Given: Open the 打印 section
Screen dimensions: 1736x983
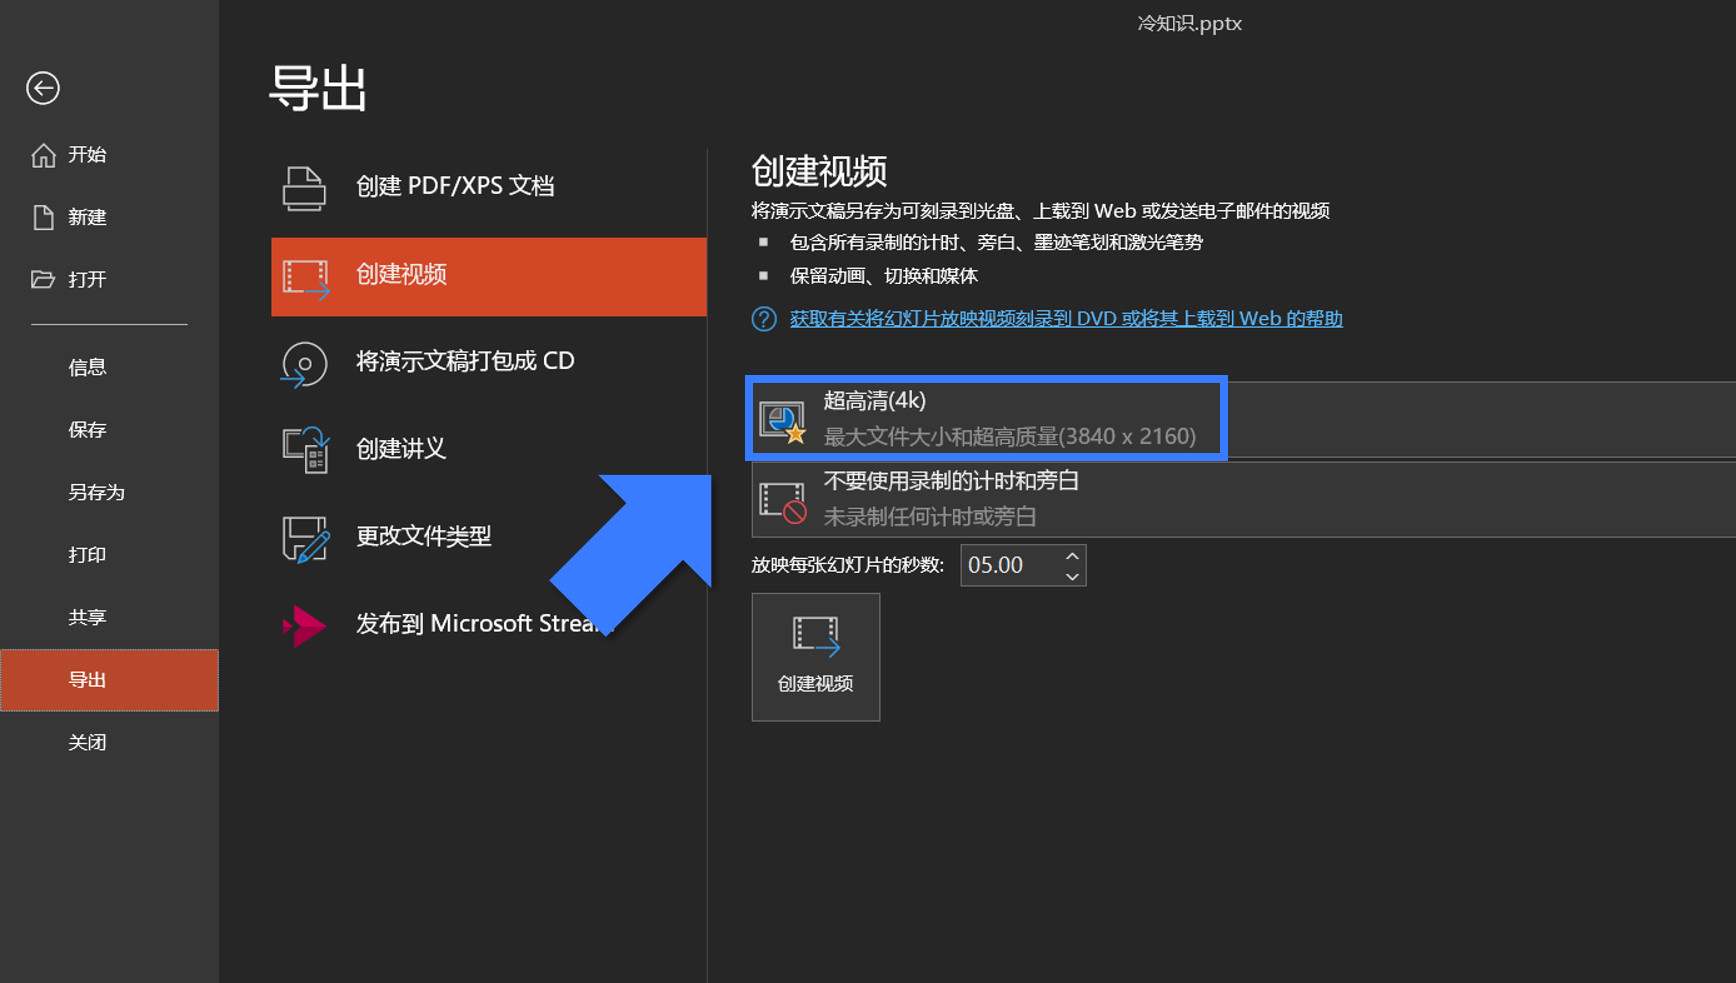Looking at the screenshot, I should click(87, 554).
